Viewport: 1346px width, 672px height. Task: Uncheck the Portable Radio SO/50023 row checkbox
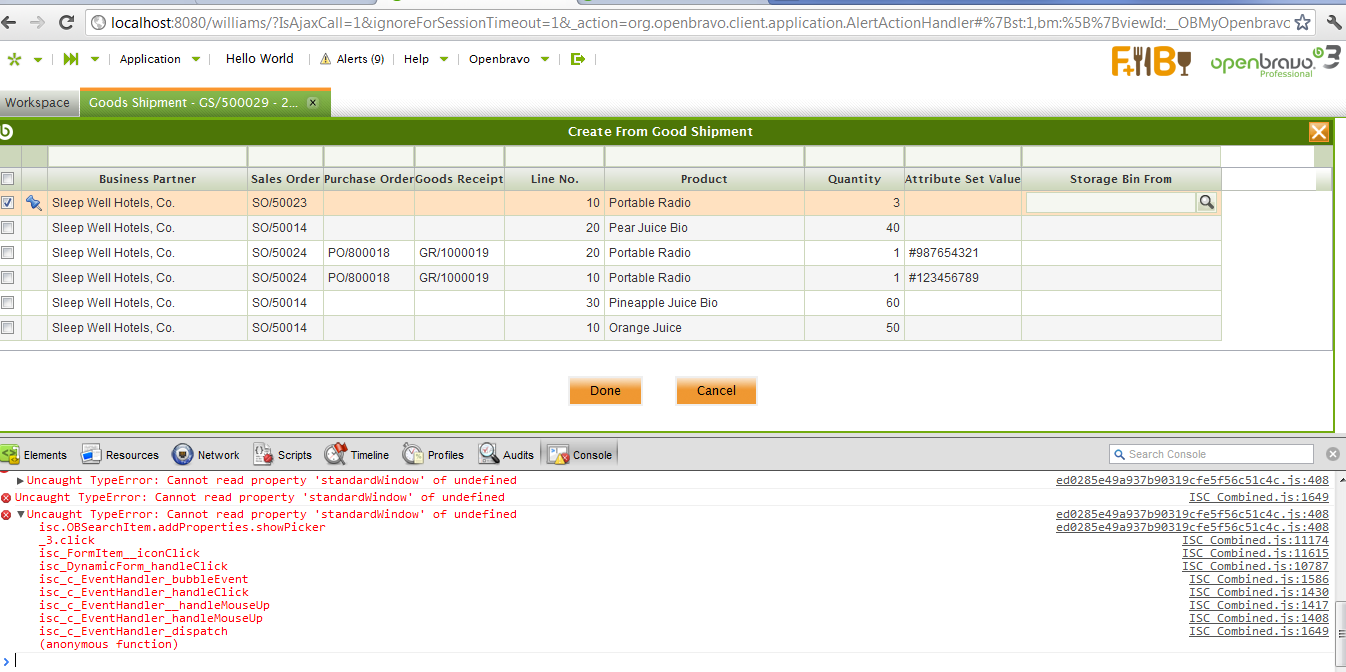coord(8,203)
